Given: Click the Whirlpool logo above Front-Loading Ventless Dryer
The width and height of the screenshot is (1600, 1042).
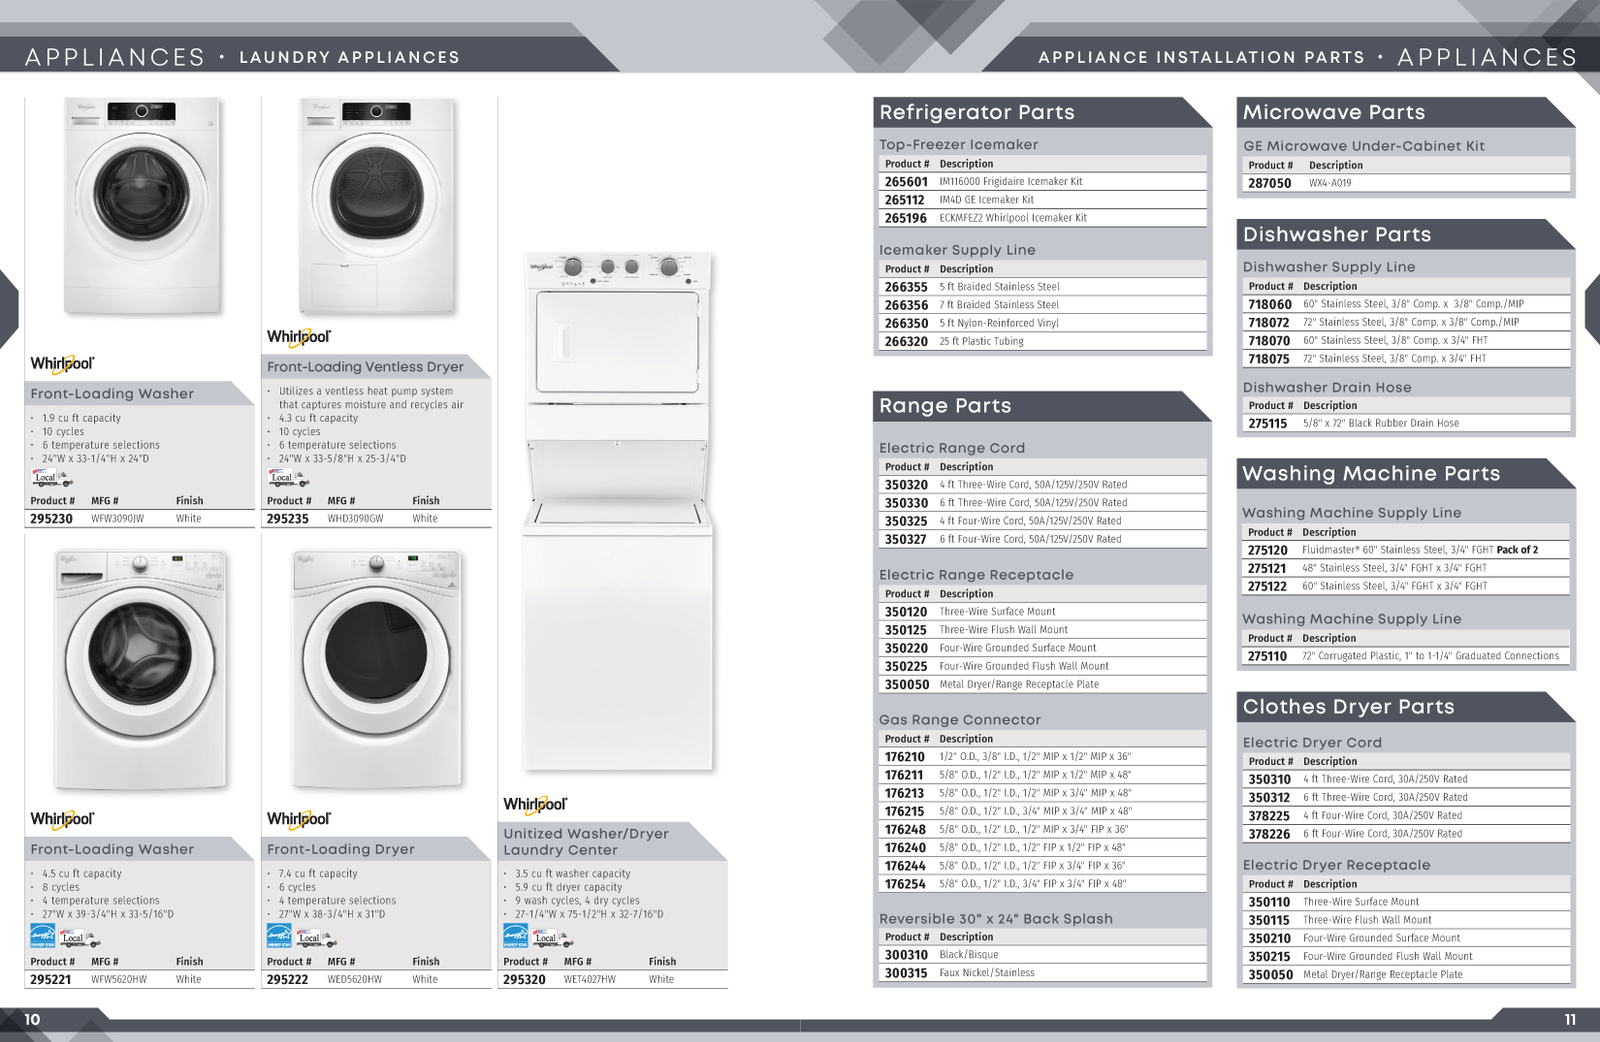Looking at the screenshot, I should pyautogui.click(x=298, y=337).
